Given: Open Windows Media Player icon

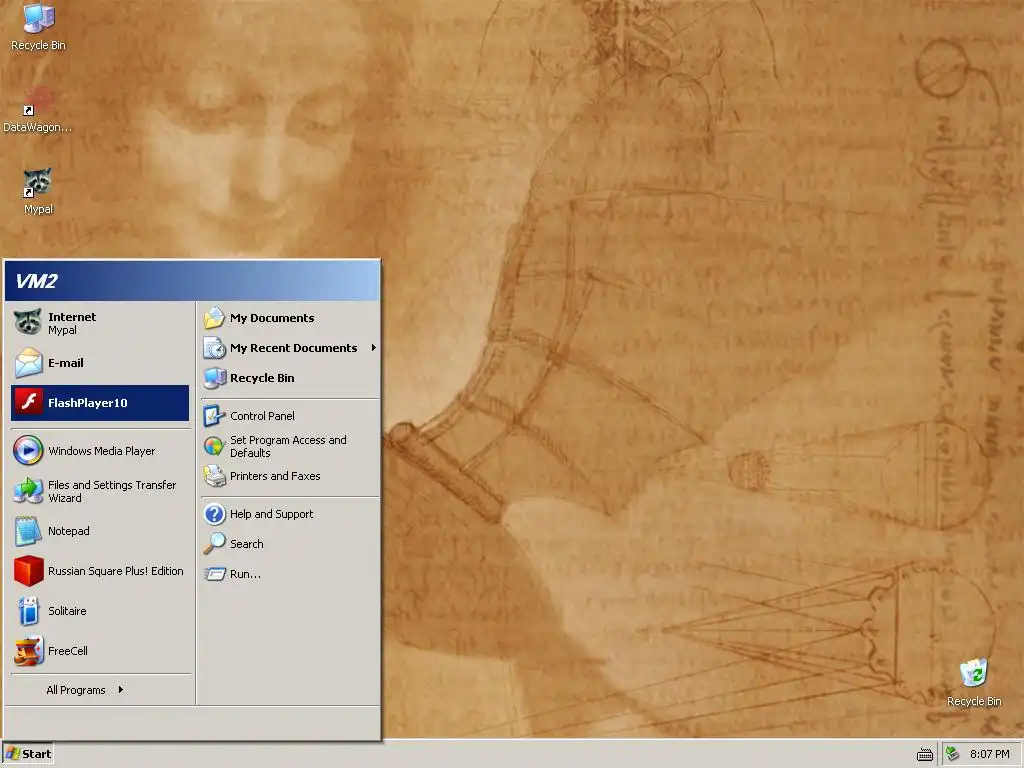Looking at the screenshot, I should (x=28, y=451).
